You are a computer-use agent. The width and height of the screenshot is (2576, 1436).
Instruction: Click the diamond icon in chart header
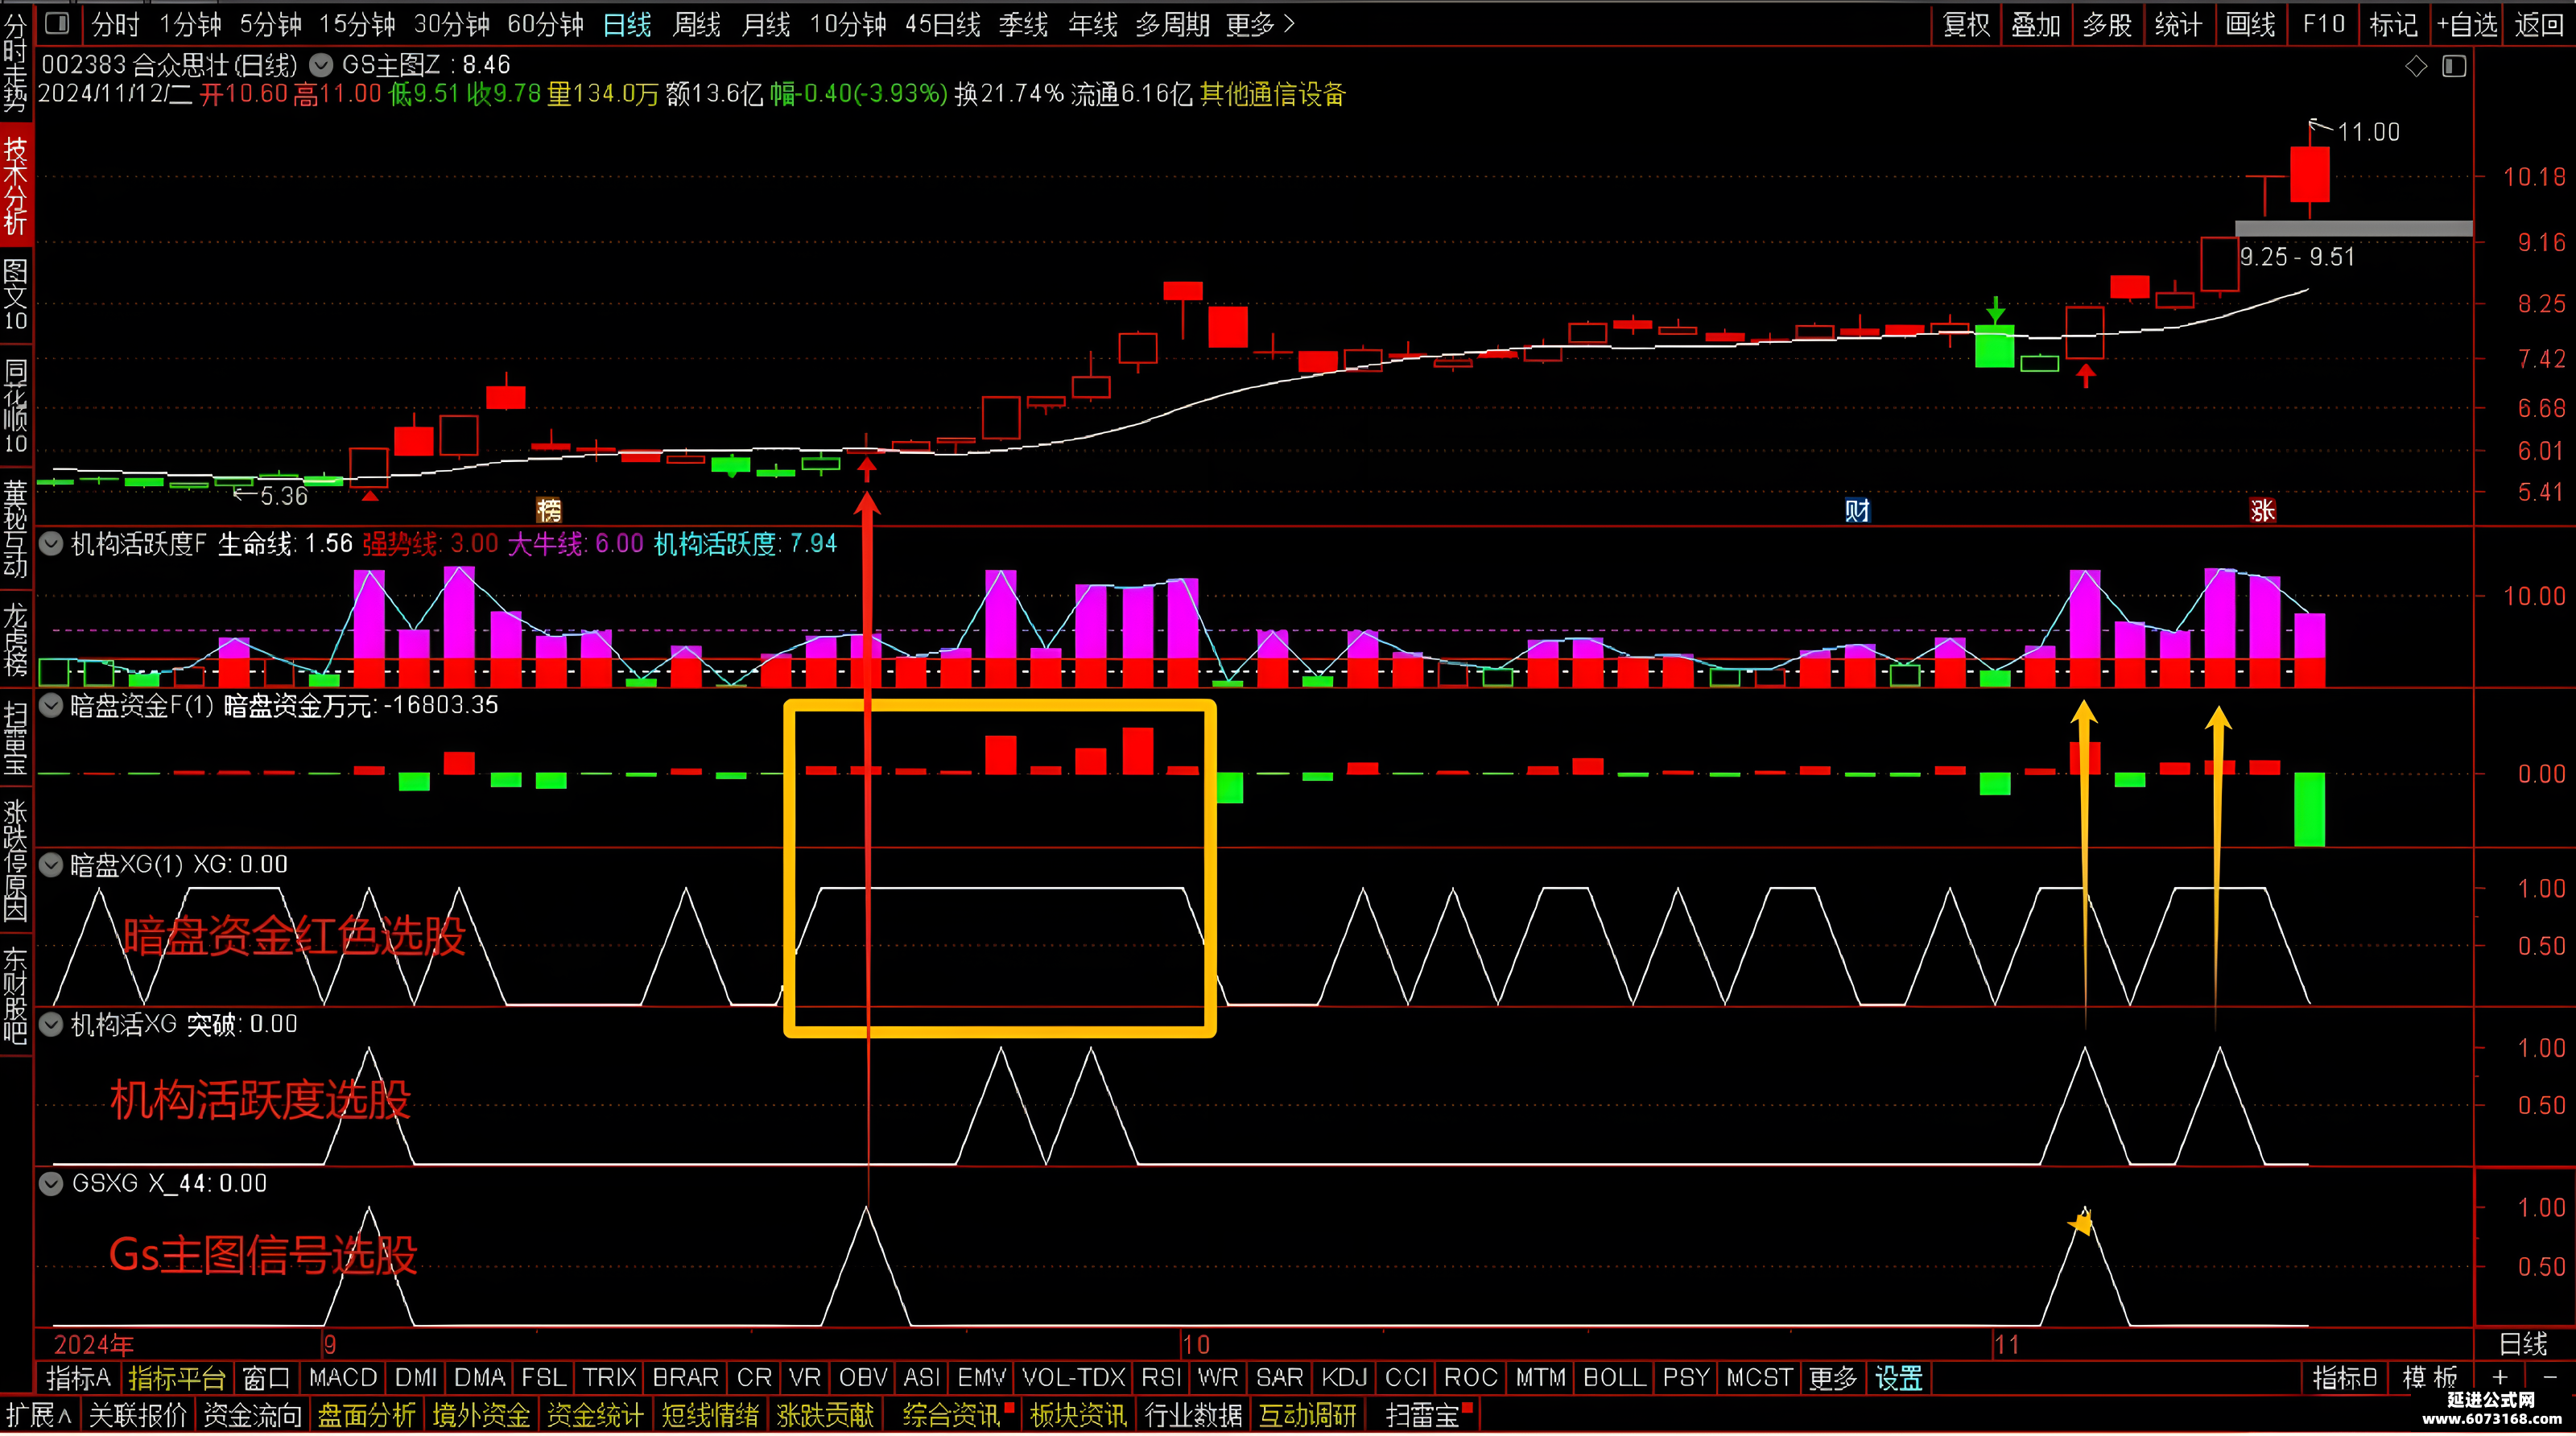pyautogui.click(x=2416, y=67)
